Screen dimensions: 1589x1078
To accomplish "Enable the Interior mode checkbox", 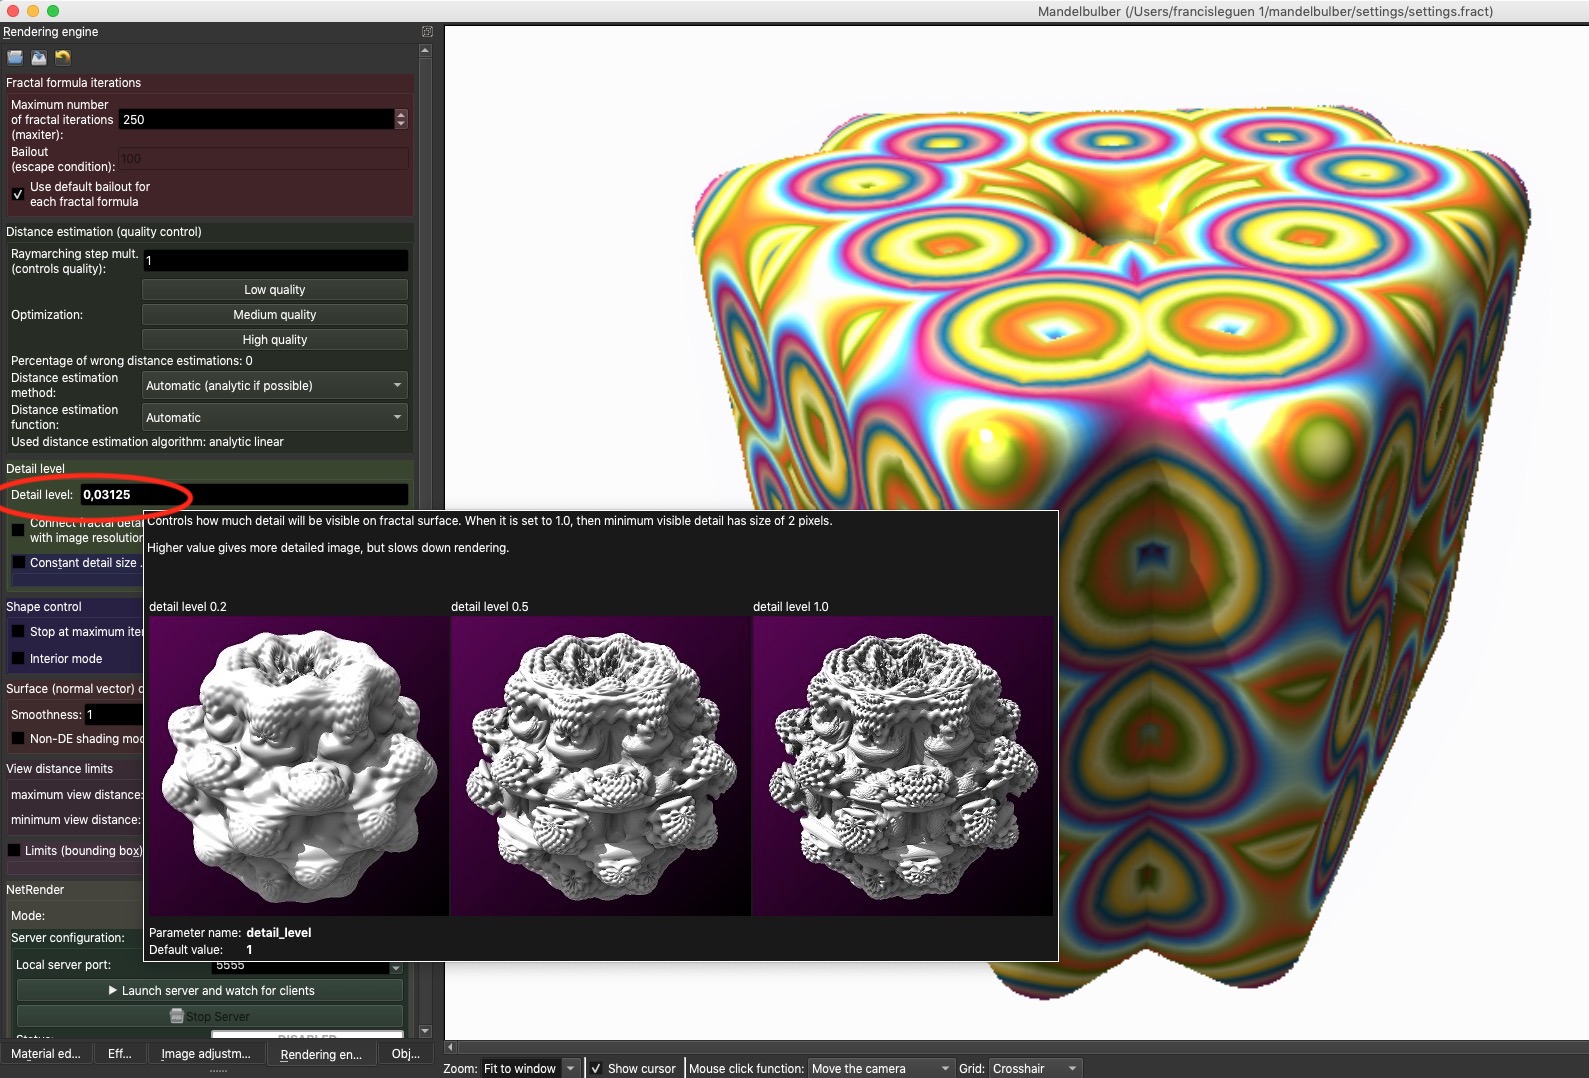I will pos(18,658).
